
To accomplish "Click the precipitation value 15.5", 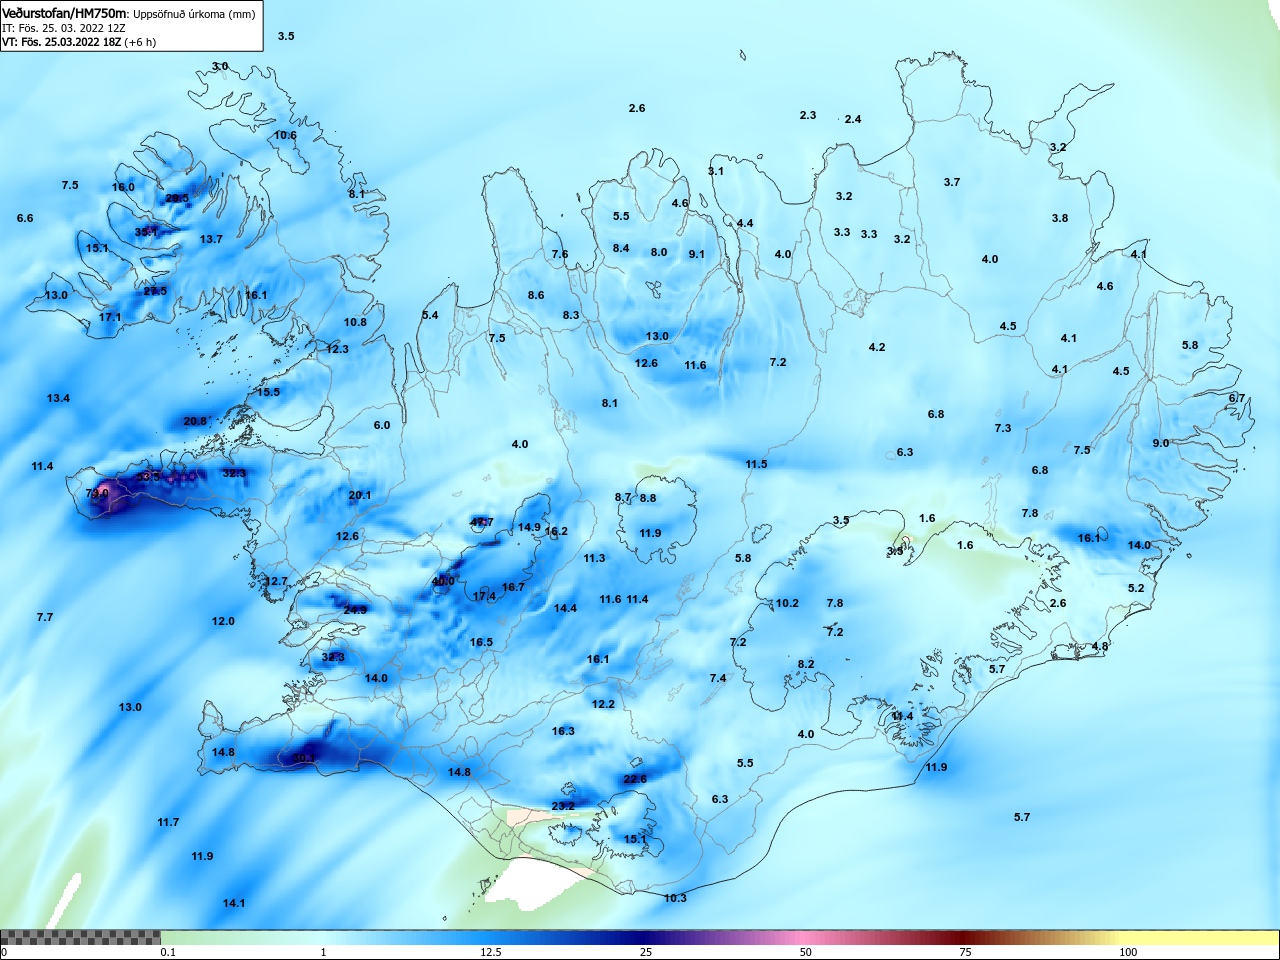I will (268, 393).
